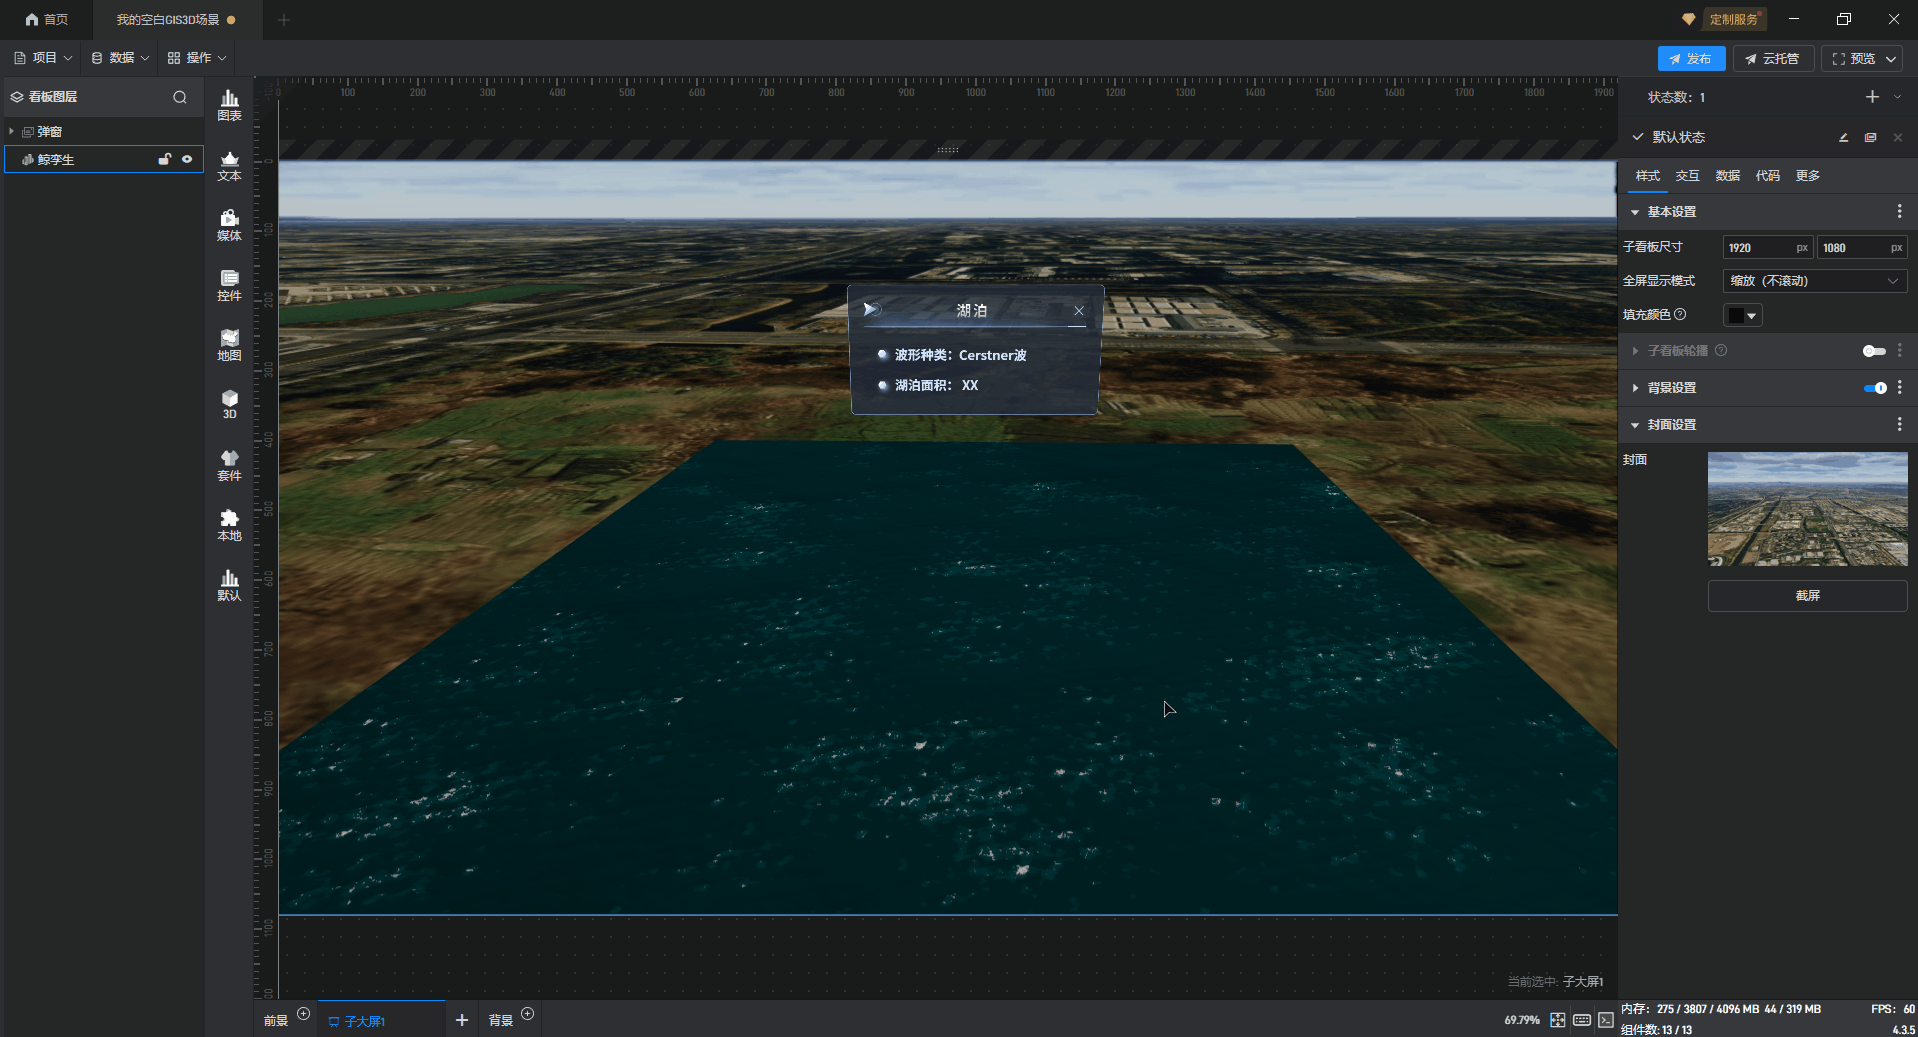Open the 控件 controls components panel
The height and width of the screenshot is (1037, 1918).
click(229, 285)
